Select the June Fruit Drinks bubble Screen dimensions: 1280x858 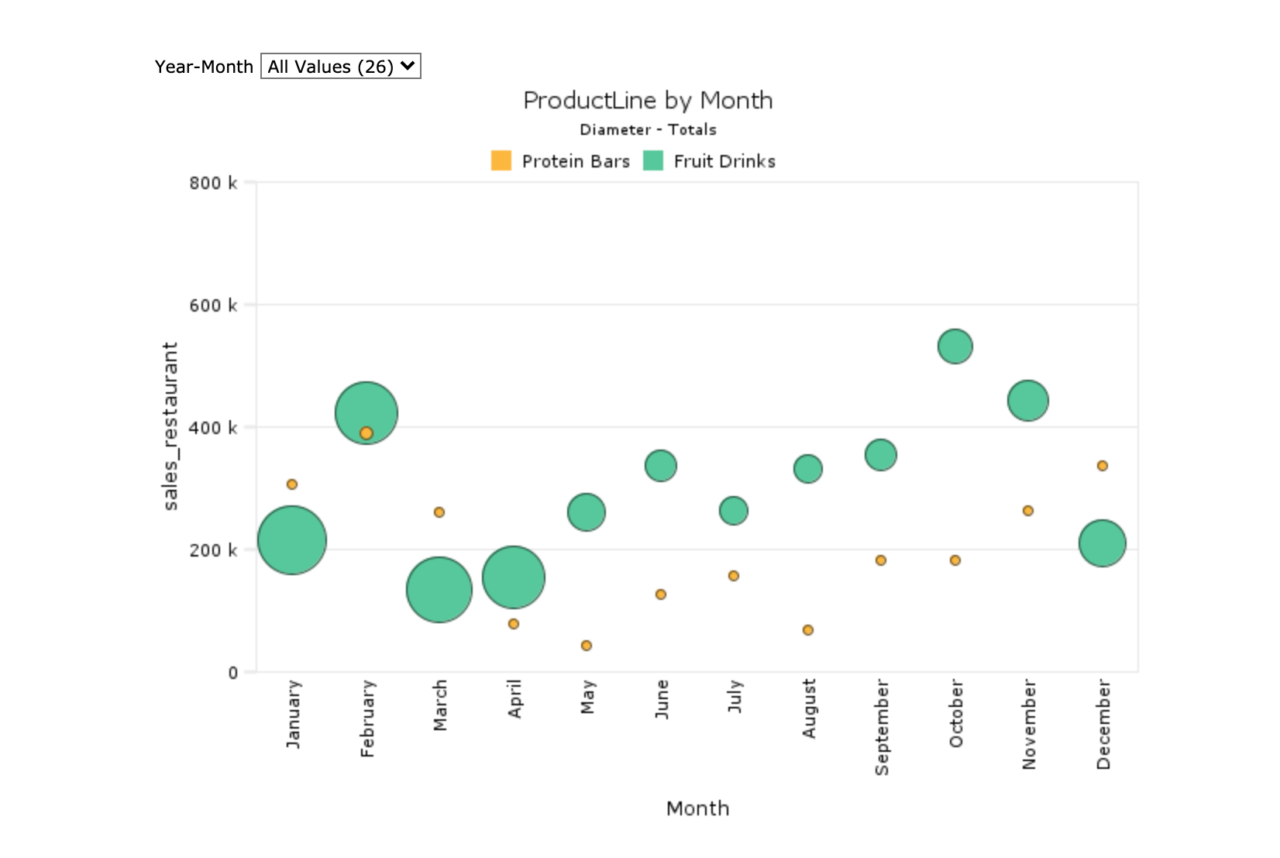660,465
